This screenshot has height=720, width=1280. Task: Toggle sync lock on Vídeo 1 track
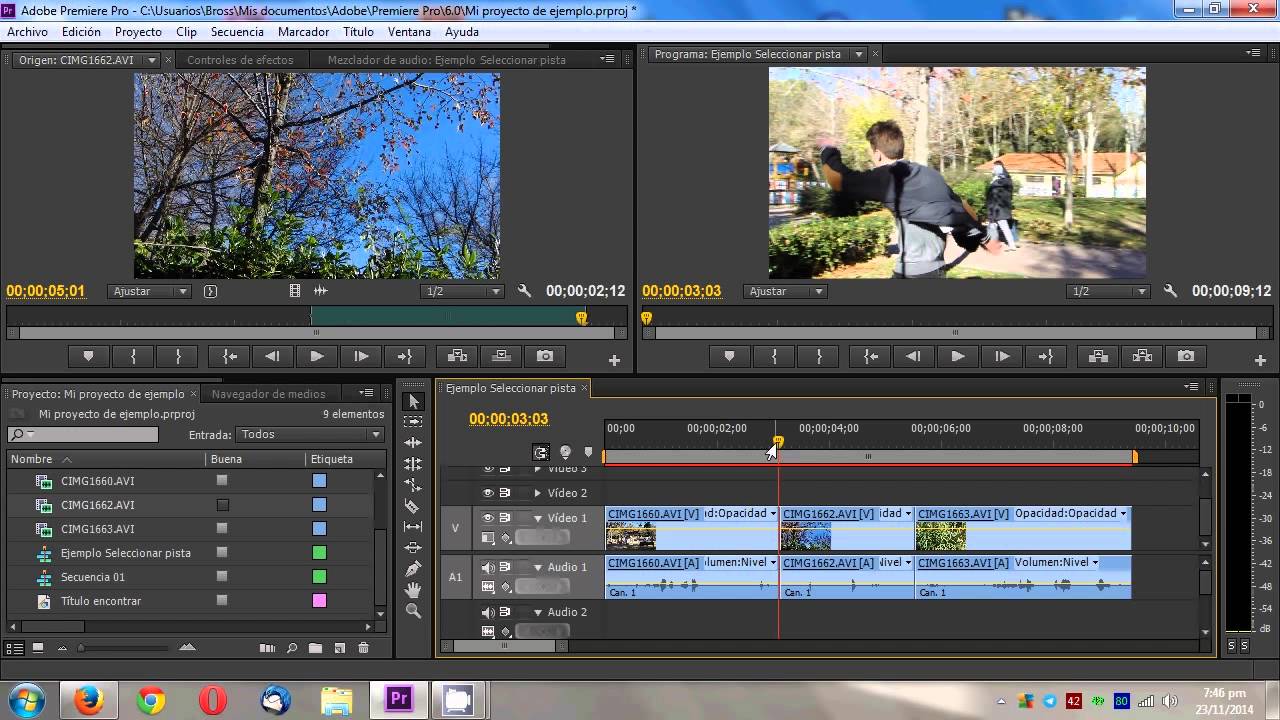[505, 518]
